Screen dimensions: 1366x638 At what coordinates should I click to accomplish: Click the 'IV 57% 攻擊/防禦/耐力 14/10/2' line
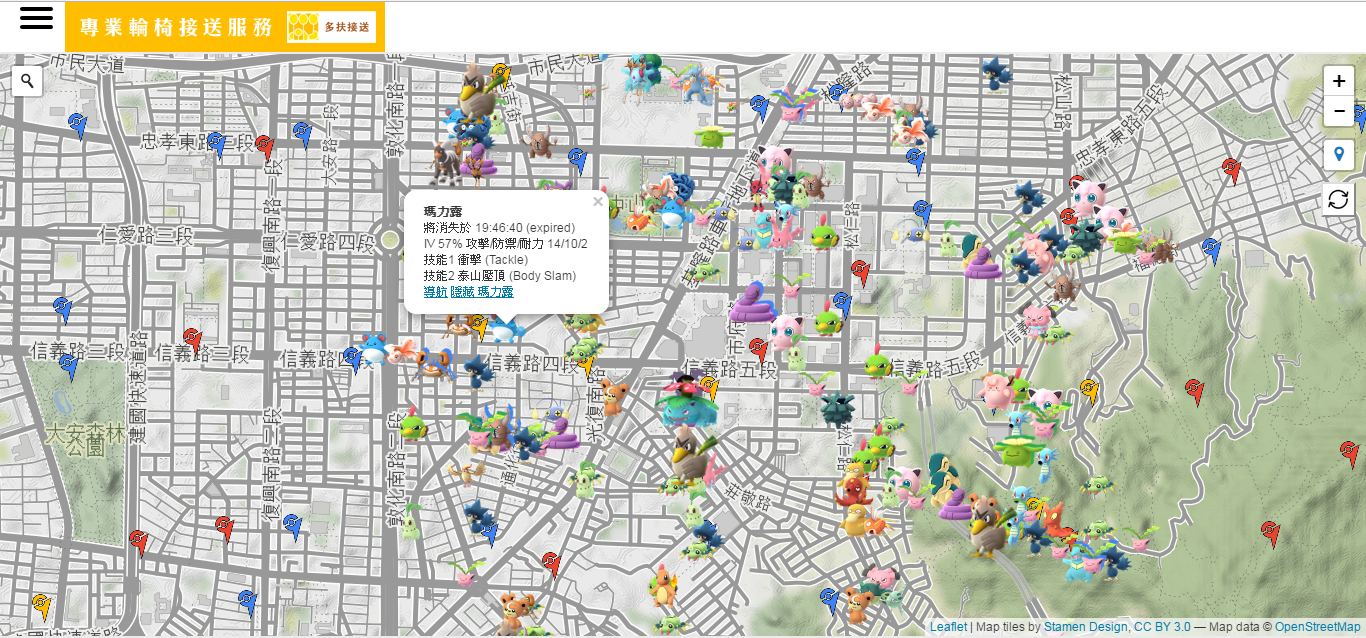(x=505, y=244)
